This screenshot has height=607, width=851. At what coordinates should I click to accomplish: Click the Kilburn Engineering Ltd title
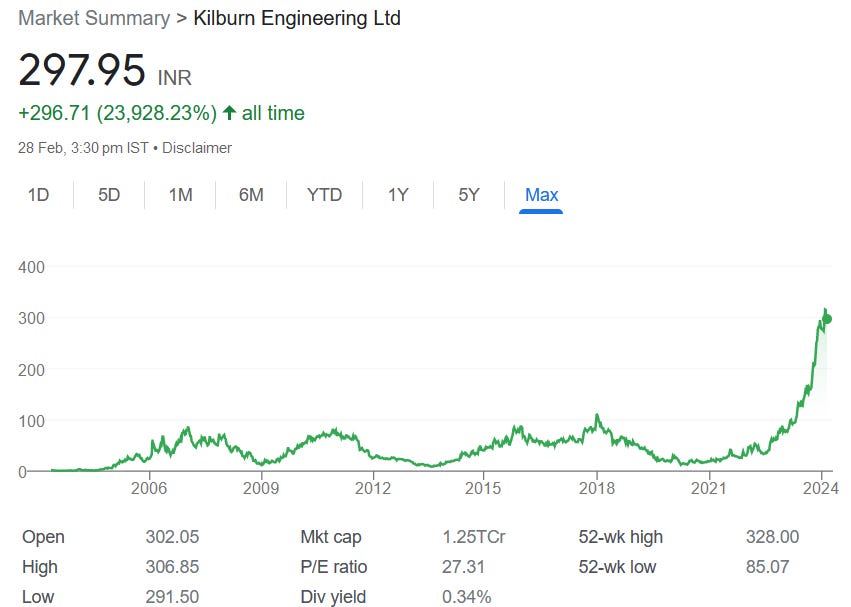pyautogui.click(x=297, y=18)
